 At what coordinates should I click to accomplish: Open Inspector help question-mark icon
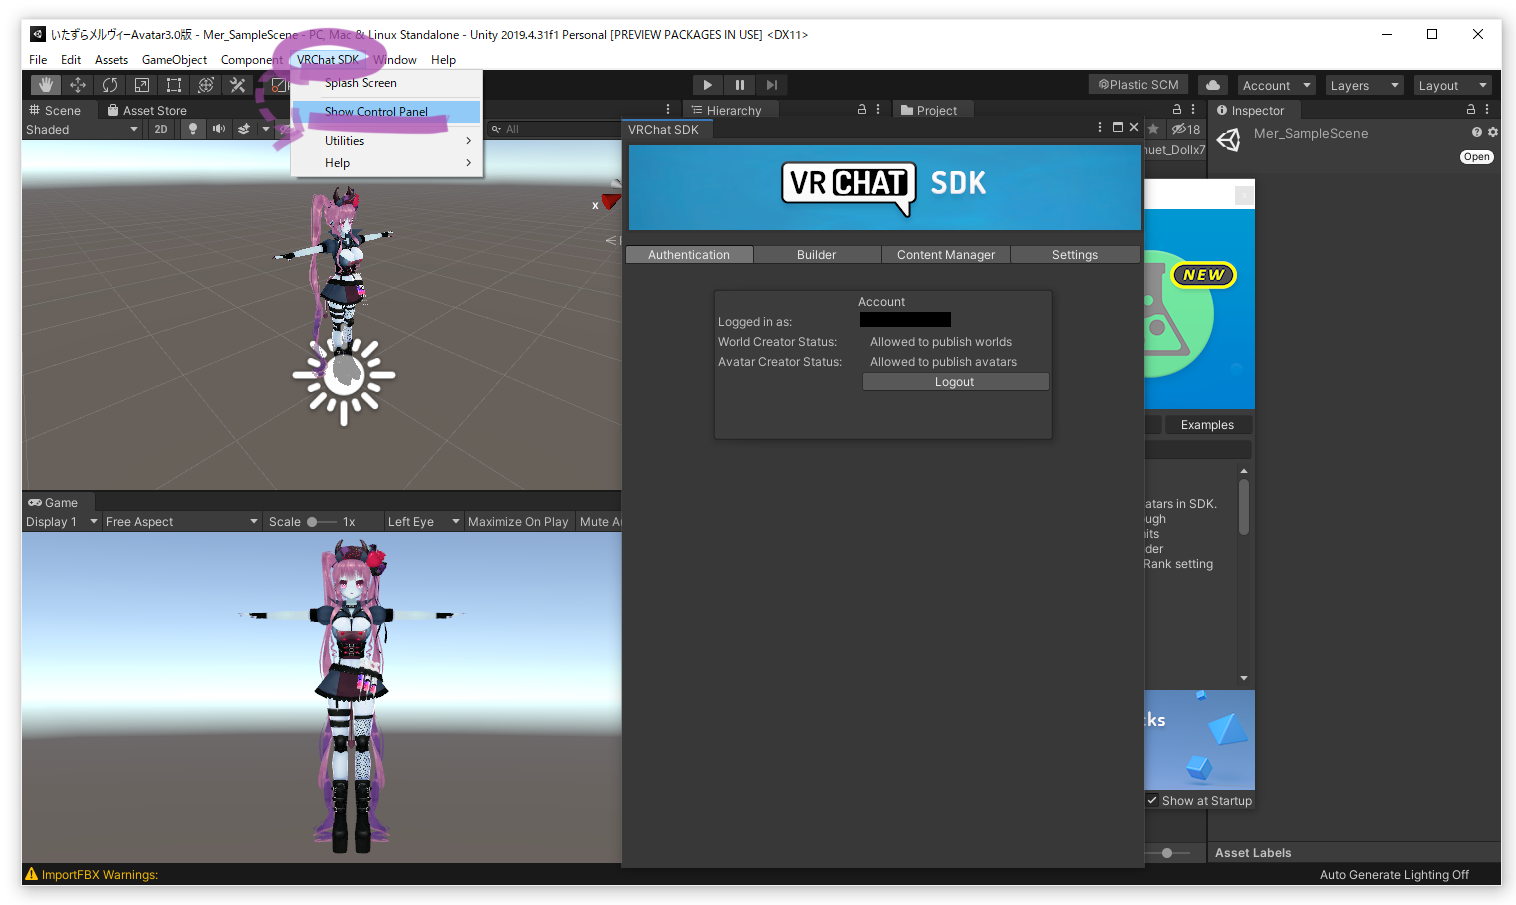coord(1476,133)
